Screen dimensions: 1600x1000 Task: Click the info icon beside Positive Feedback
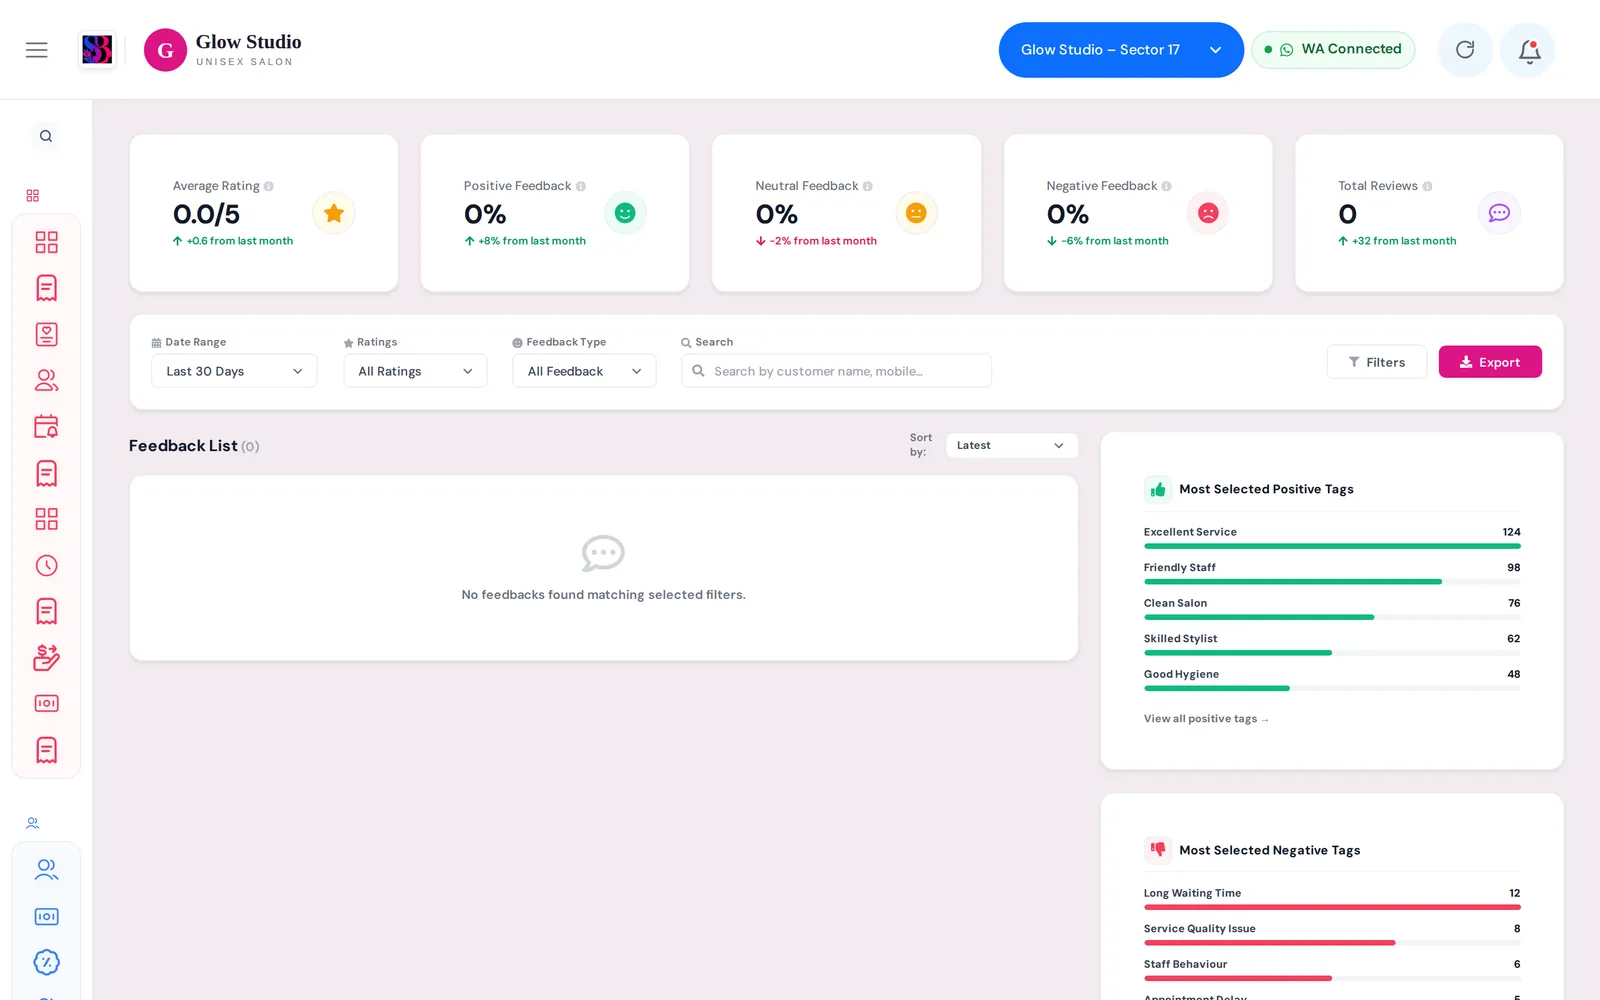581,186
